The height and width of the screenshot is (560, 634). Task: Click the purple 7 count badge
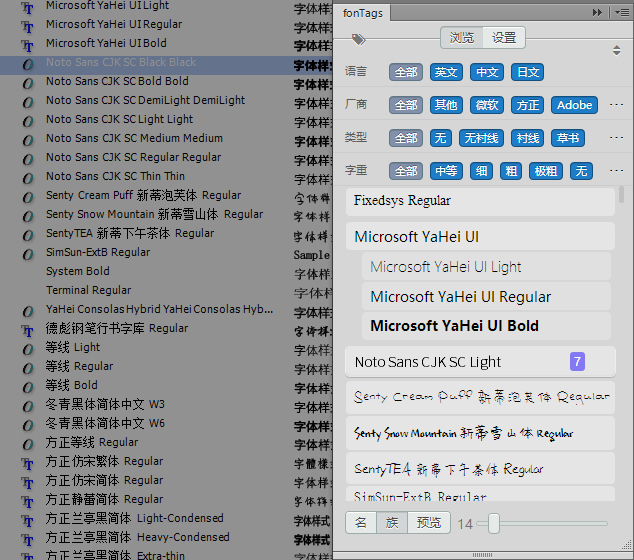pos(577,361)
